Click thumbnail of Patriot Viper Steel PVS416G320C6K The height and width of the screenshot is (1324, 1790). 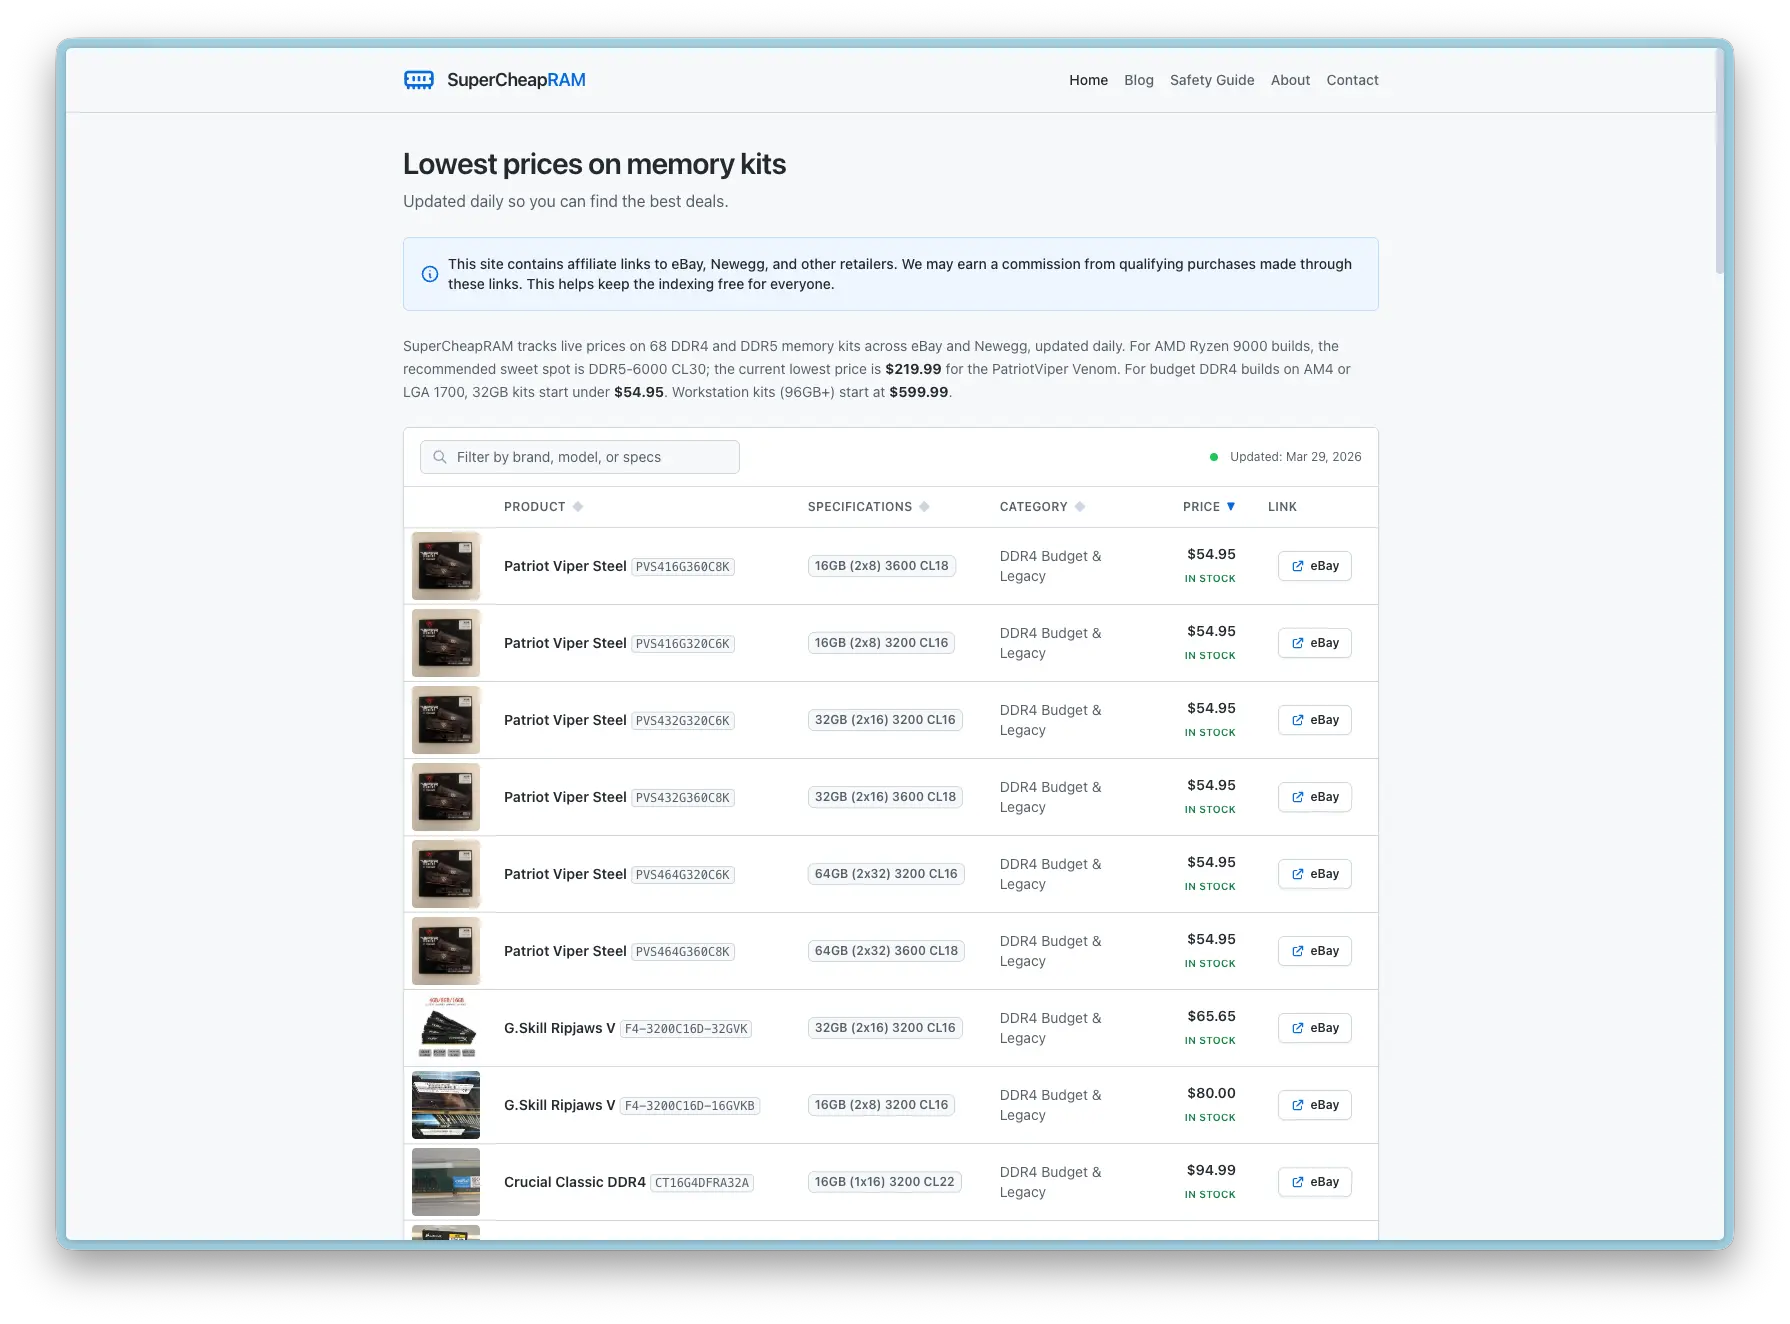coord(446,643)
